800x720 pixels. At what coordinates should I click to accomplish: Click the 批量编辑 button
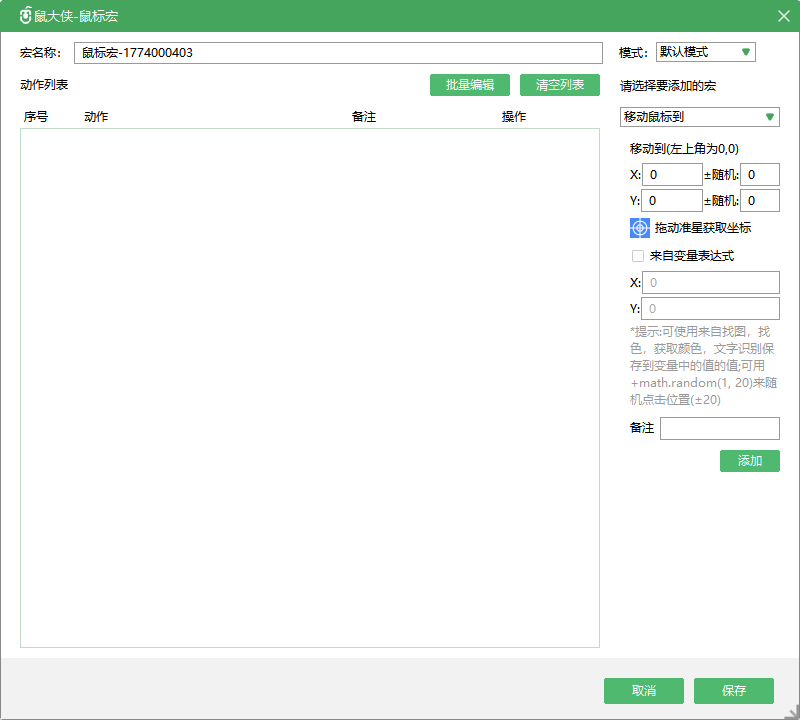[470, 85]
